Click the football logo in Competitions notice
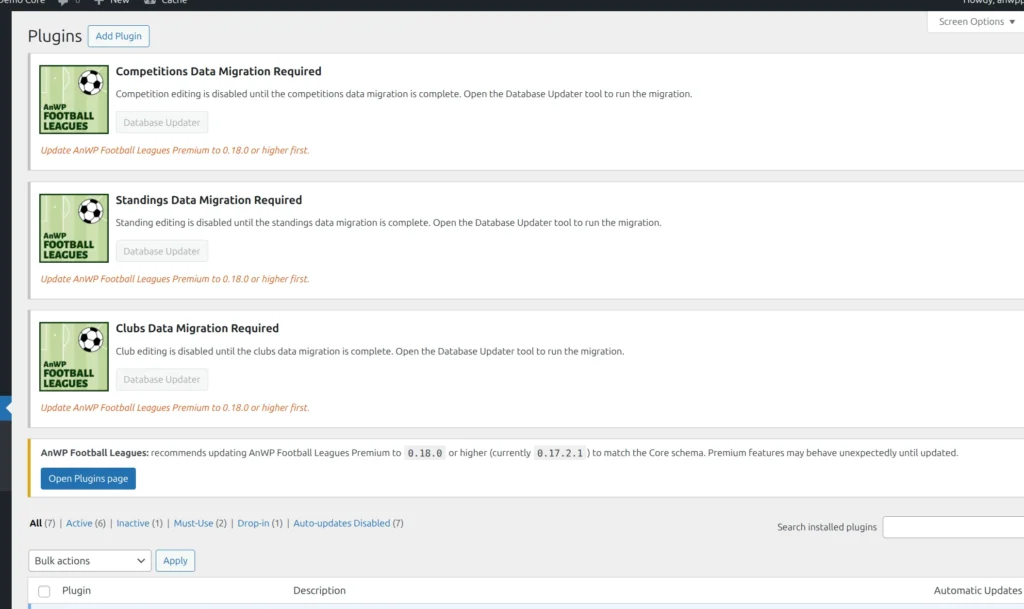This screenshot has width=1024, height=609. click(74, 99)
